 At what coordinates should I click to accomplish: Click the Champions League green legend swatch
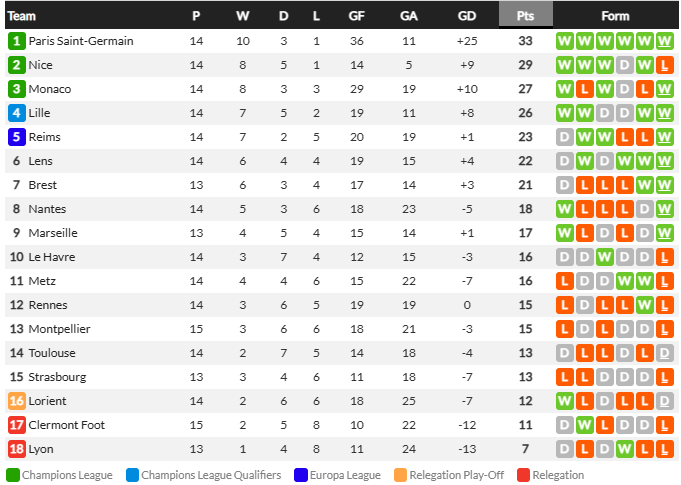tap(13, 475)
